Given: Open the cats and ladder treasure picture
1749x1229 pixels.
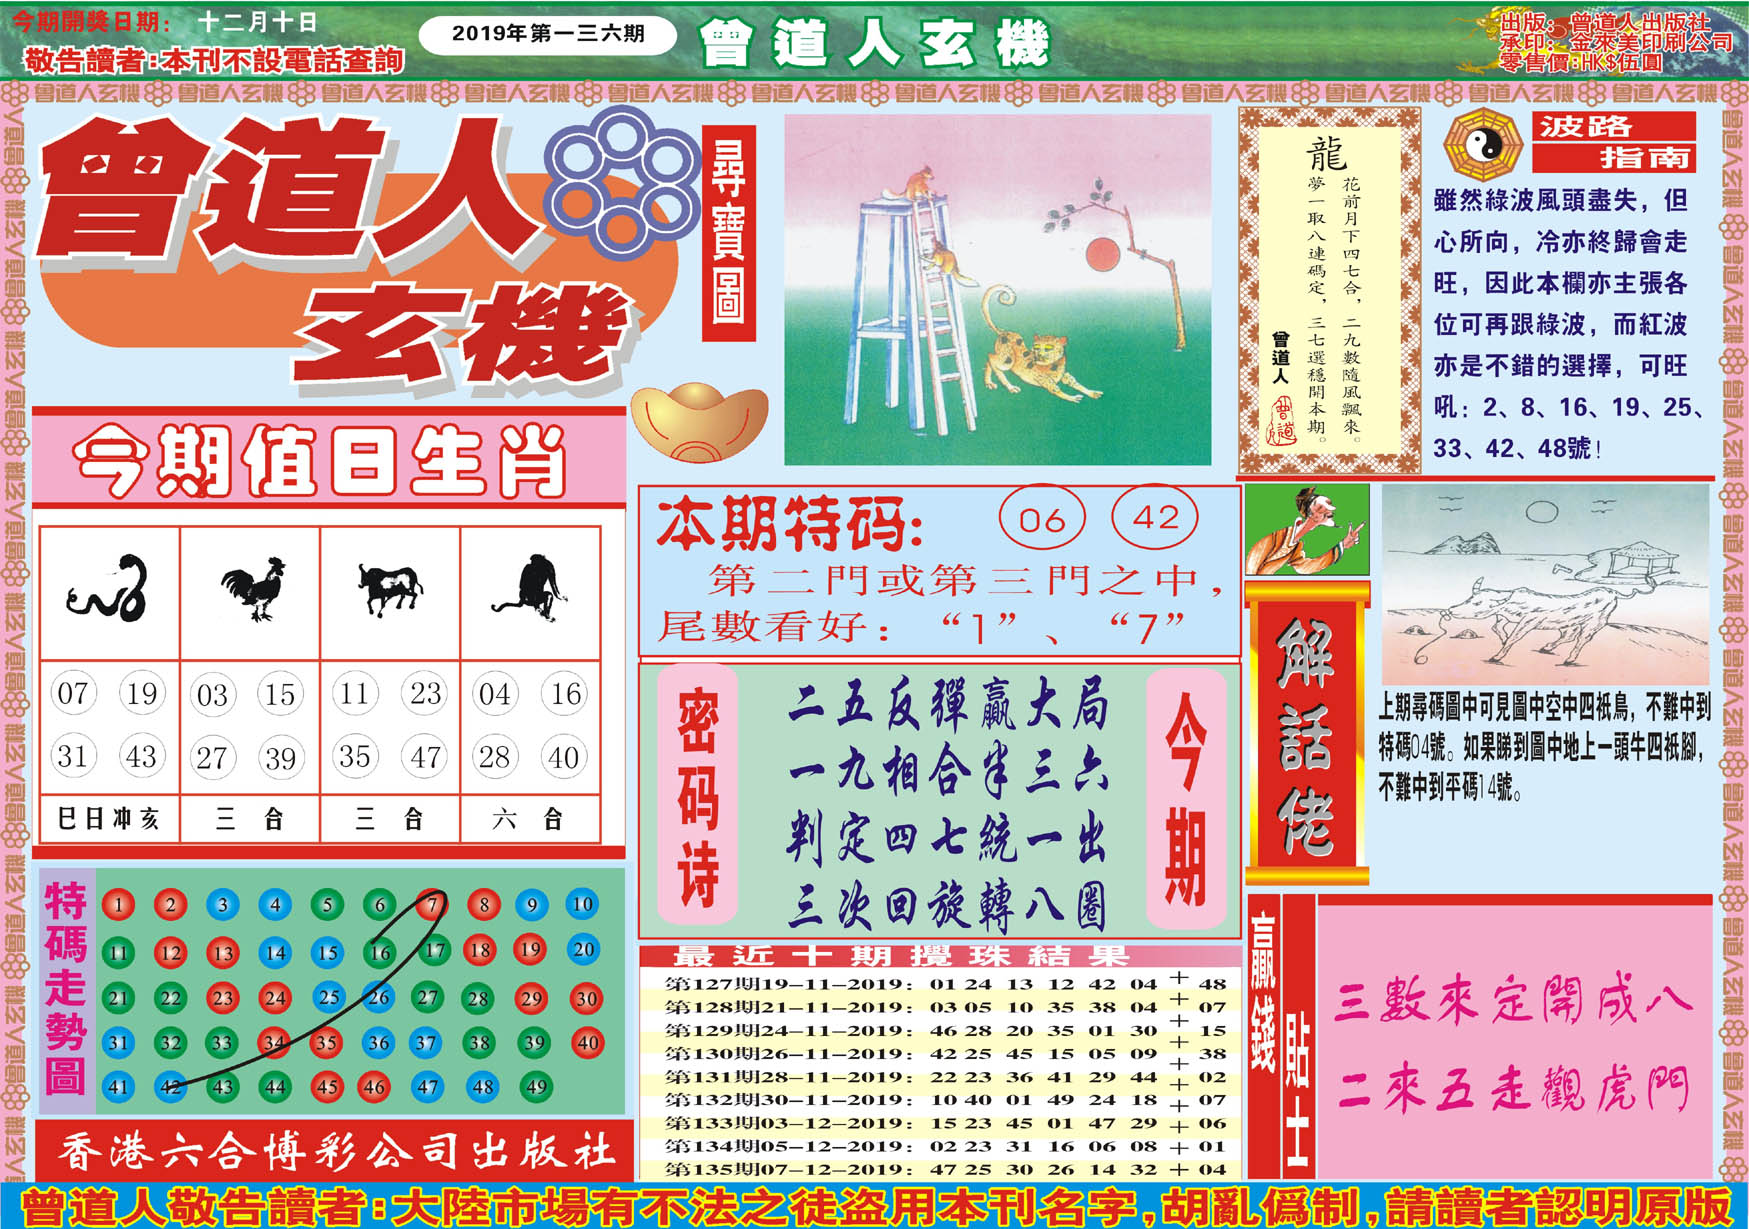Looking at the screenshot, I should pos(997,289).
